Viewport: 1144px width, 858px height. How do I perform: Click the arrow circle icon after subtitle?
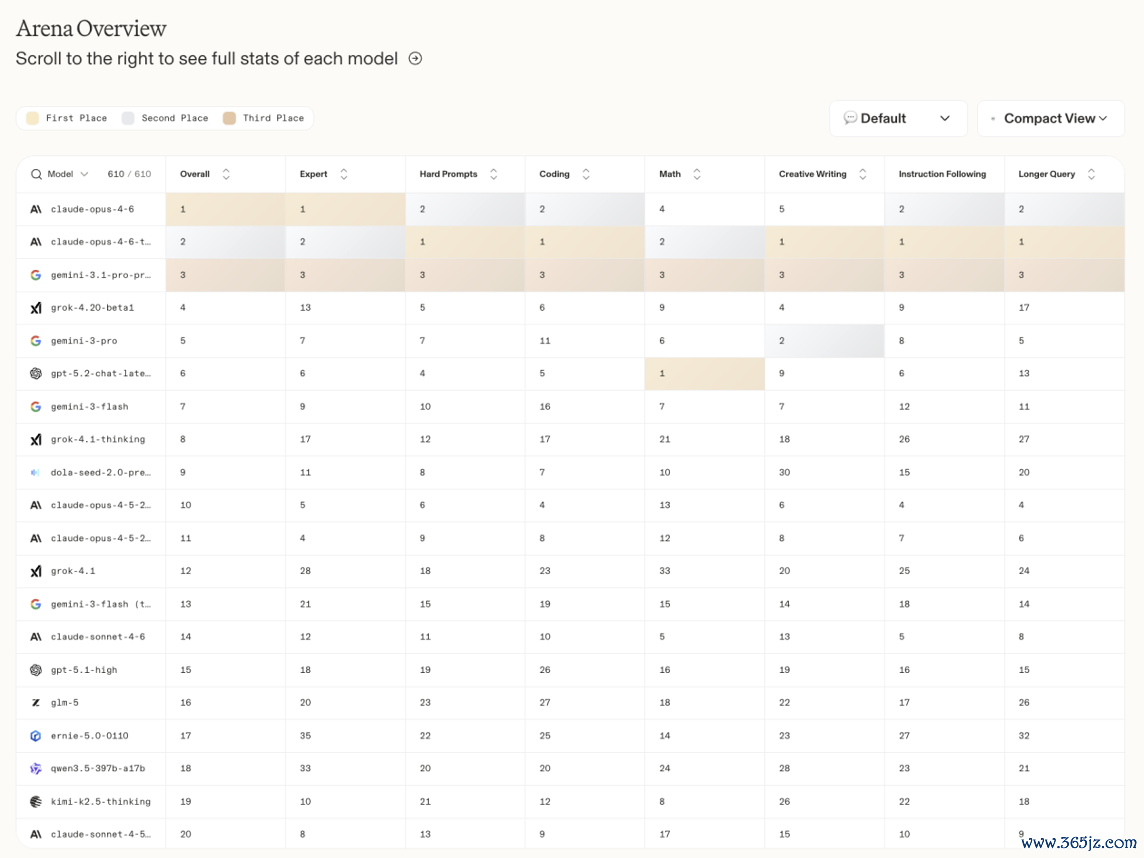coord(415,58)
